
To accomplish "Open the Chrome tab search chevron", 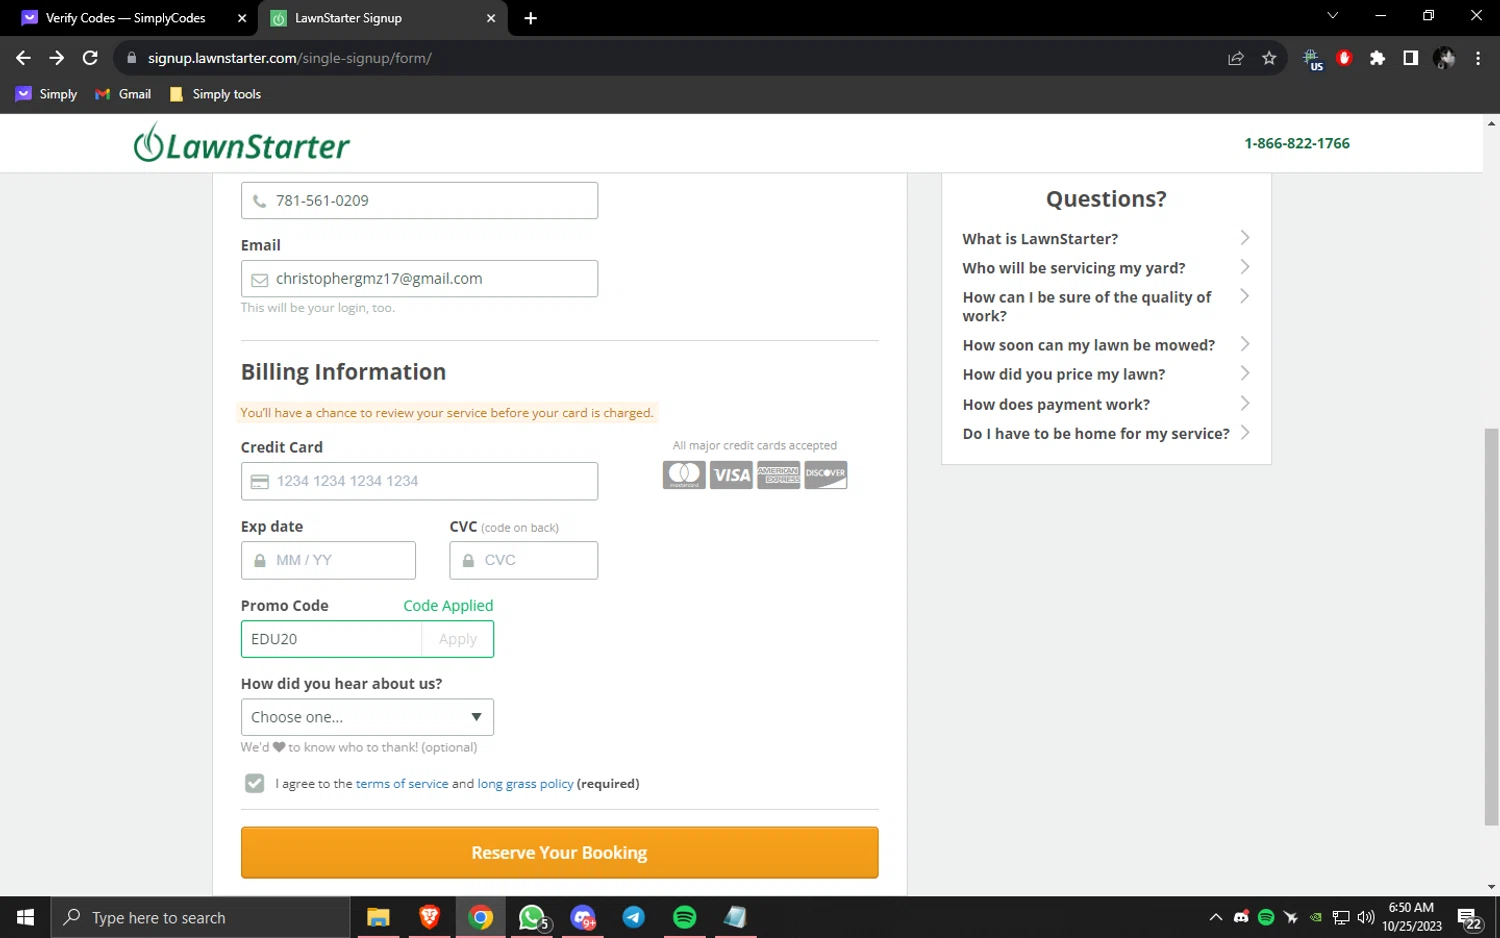I will point(1332,16).
